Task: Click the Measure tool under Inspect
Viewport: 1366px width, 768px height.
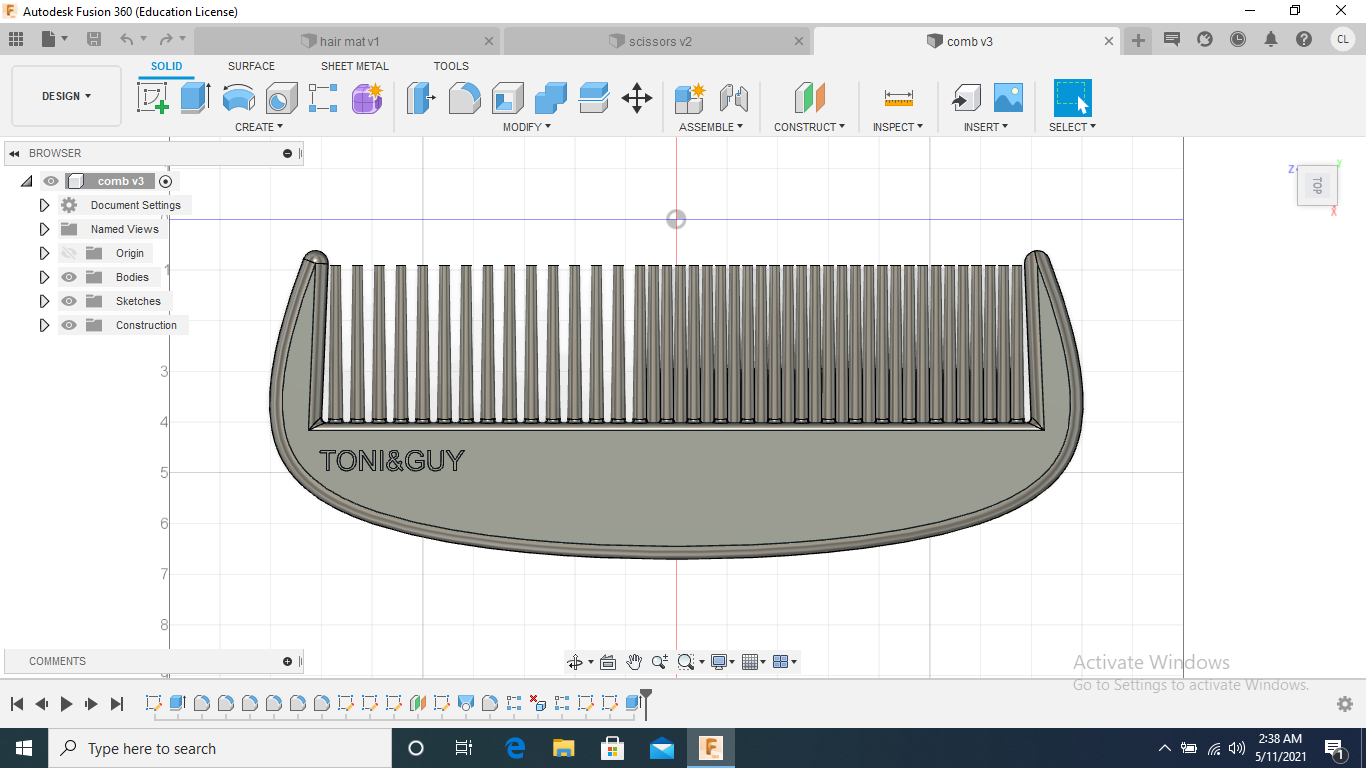Action: [898, 98]
